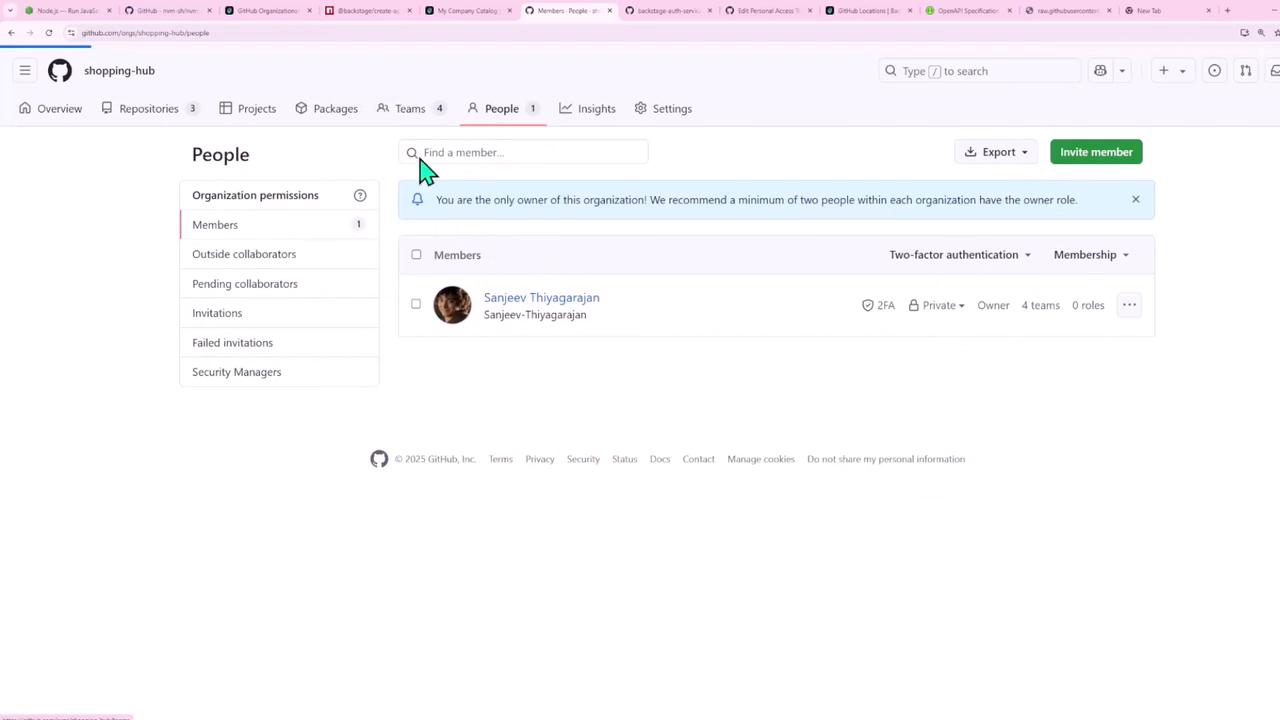Click the Invite member button
The height and width of the screenshot is (720, 1280).
[1096, 152]
